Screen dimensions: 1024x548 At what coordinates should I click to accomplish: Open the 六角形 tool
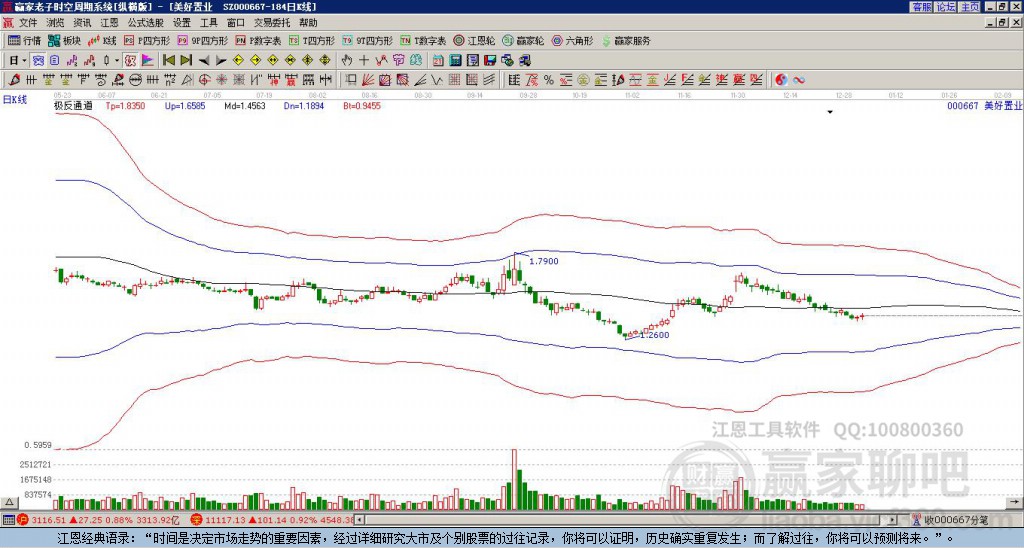(572, 40)
